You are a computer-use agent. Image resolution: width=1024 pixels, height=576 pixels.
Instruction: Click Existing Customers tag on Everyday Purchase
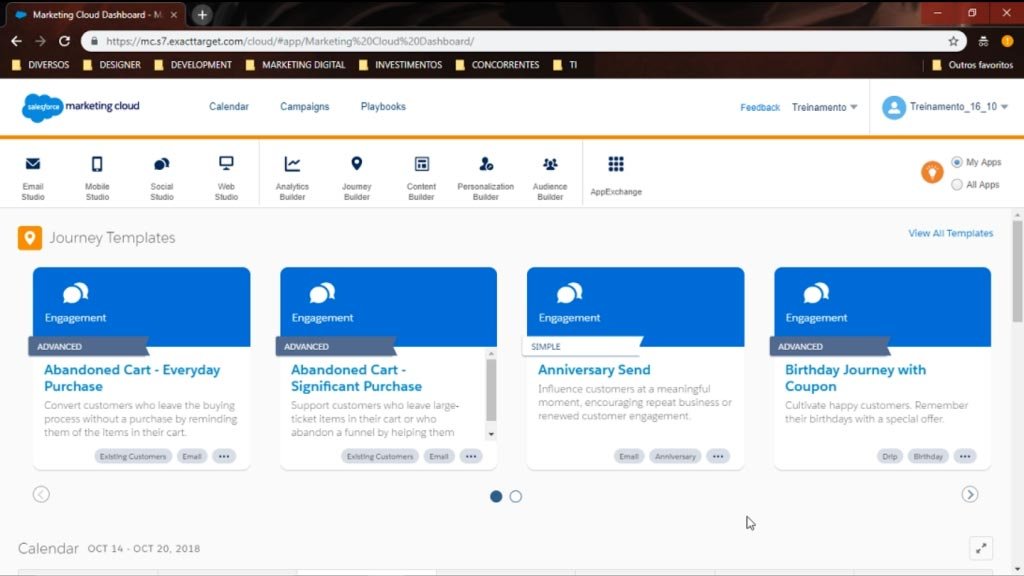click(x=133, y=456)
